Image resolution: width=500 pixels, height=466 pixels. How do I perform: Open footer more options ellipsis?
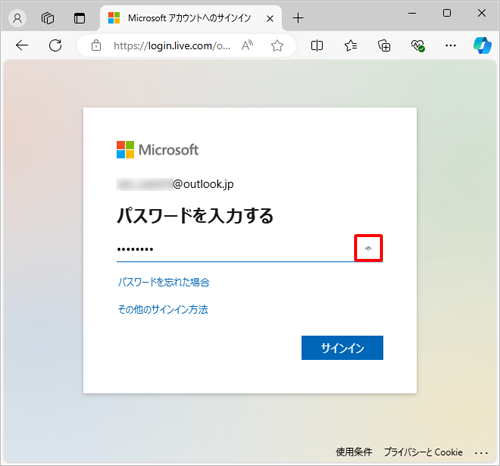[x=481, y=453]
